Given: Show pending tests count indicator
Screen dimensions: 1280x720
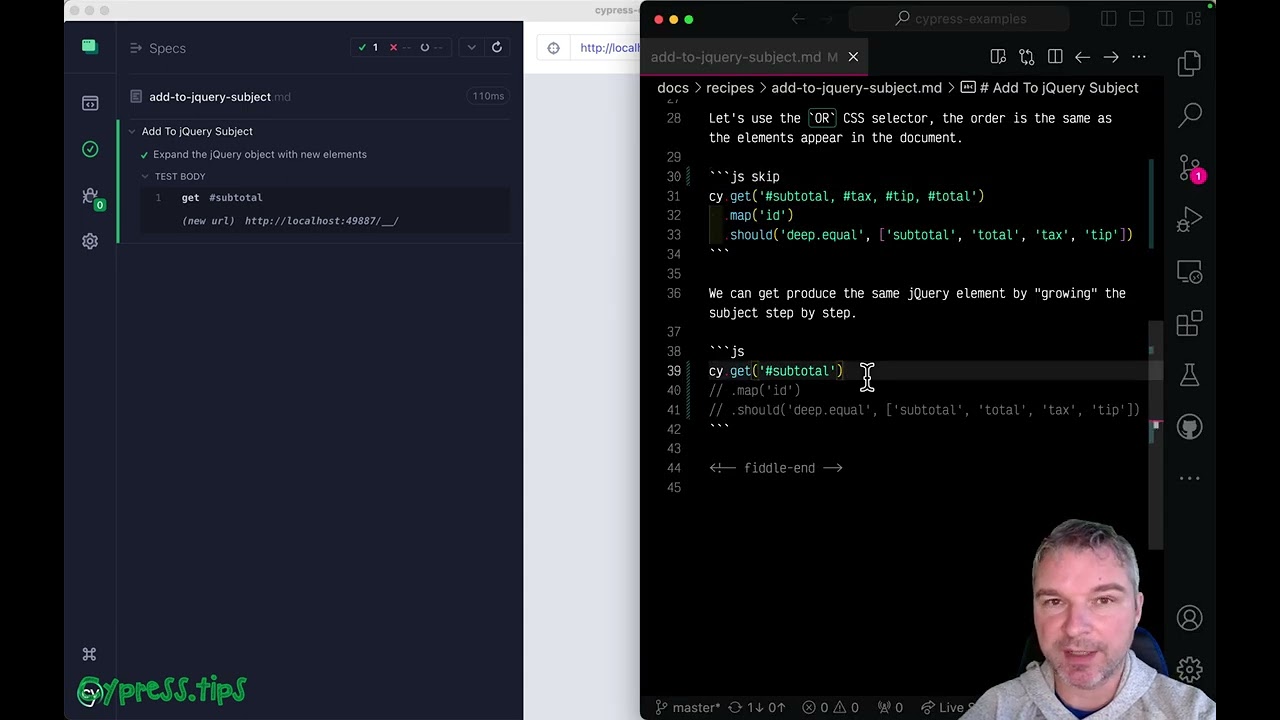Looking at the screenshot, I should [x=431, y=47].
